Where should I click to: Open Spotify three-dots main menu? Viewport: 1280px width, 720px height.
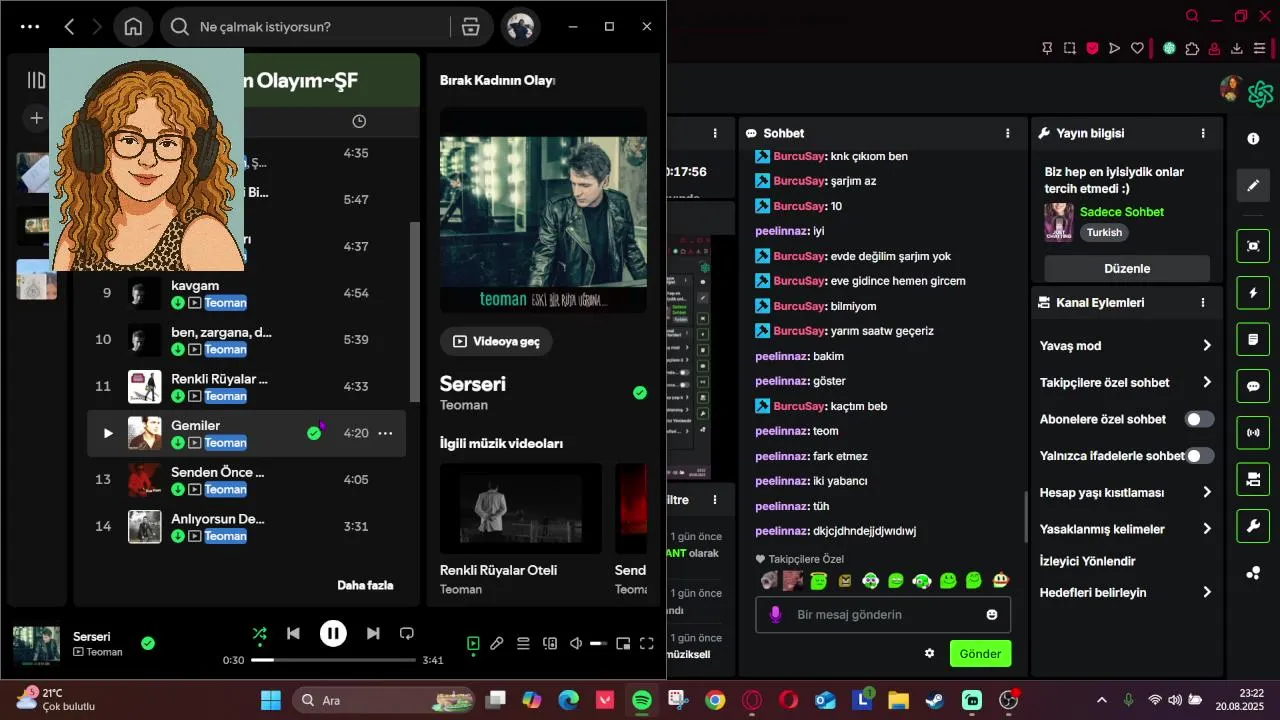(30, 27)
